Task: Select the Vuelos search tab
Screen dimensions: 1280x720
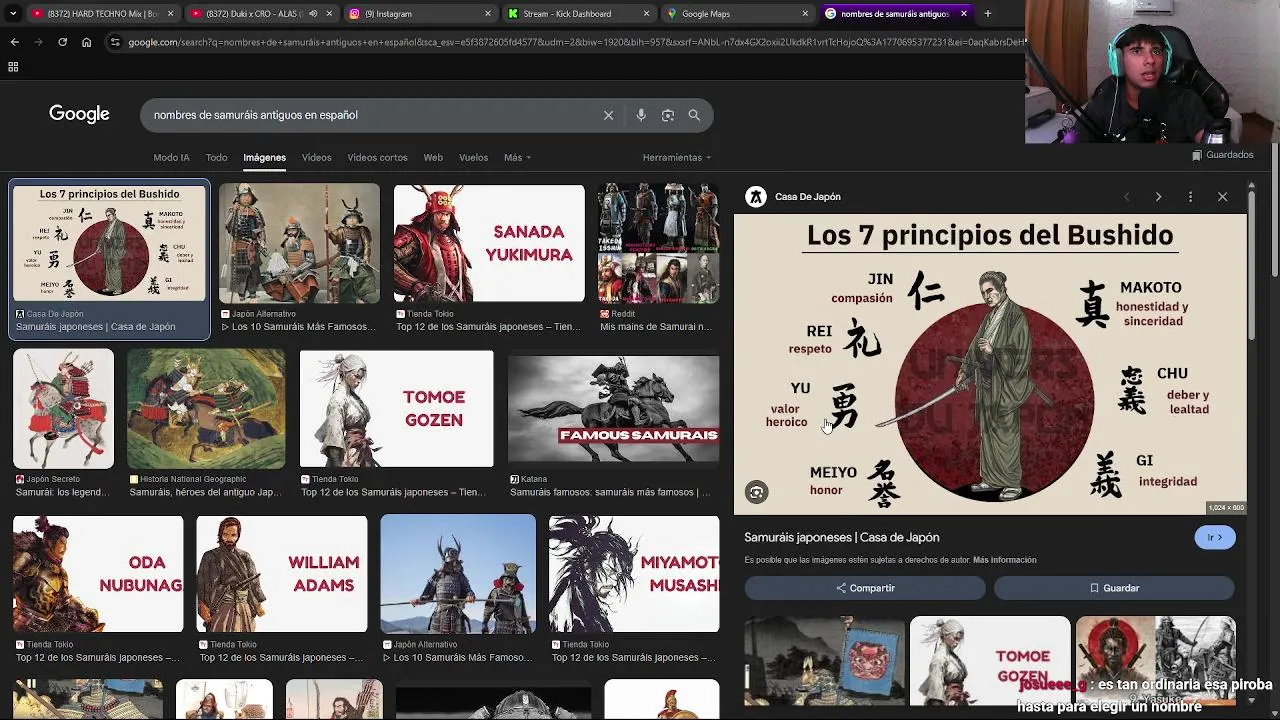Action: 473,158
